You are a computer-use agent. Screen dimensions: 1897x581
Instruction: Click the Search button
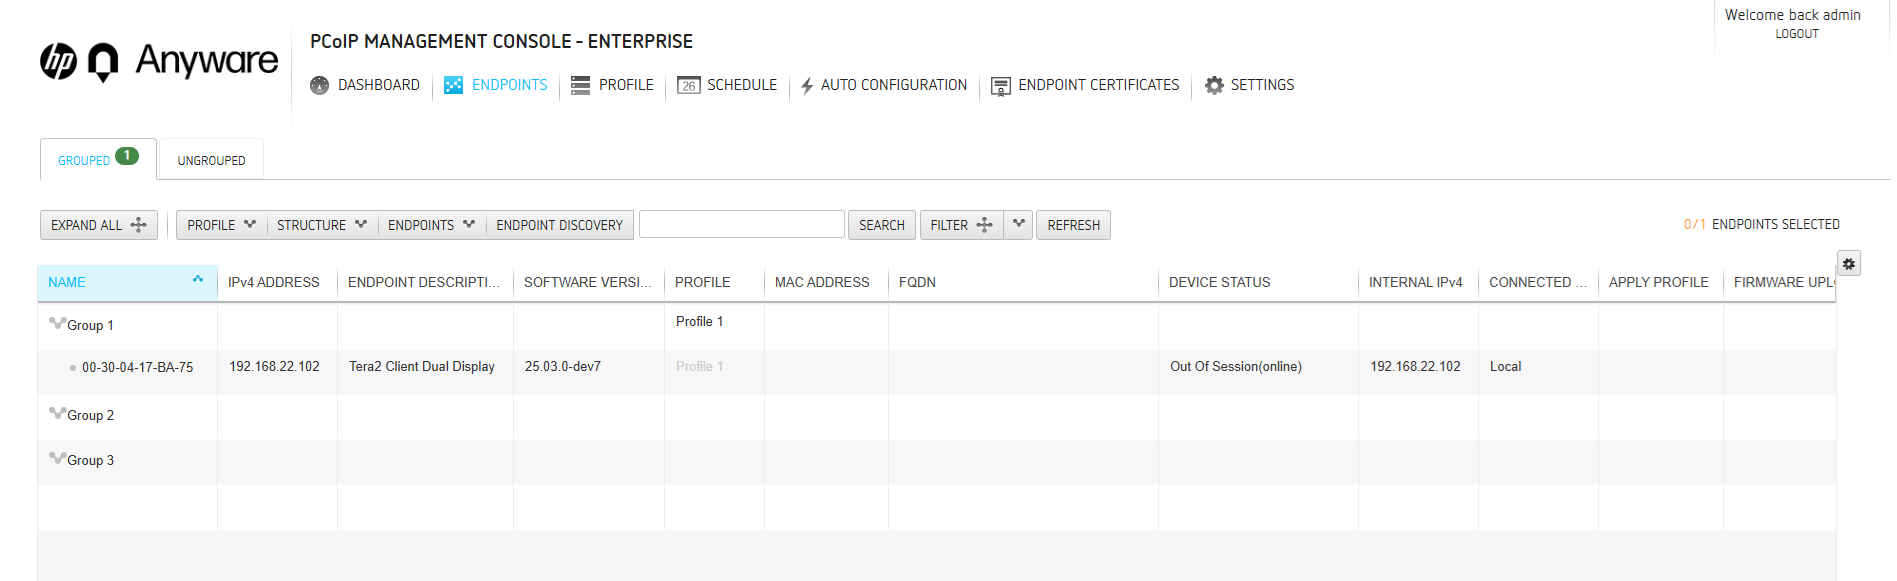tap(882, 225)
